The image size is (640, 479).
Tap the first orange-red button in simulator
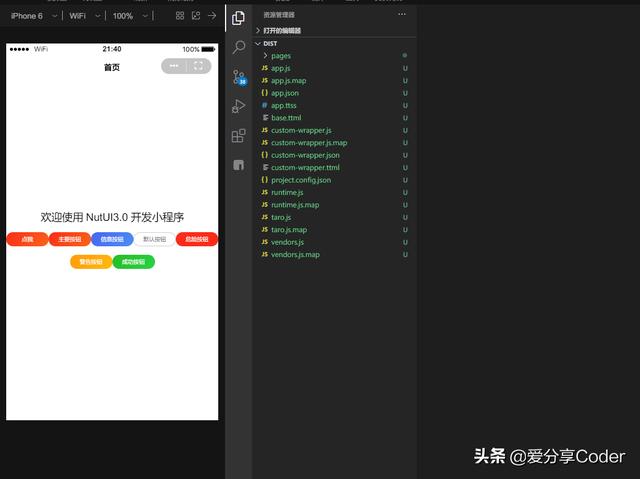[27, 239]
